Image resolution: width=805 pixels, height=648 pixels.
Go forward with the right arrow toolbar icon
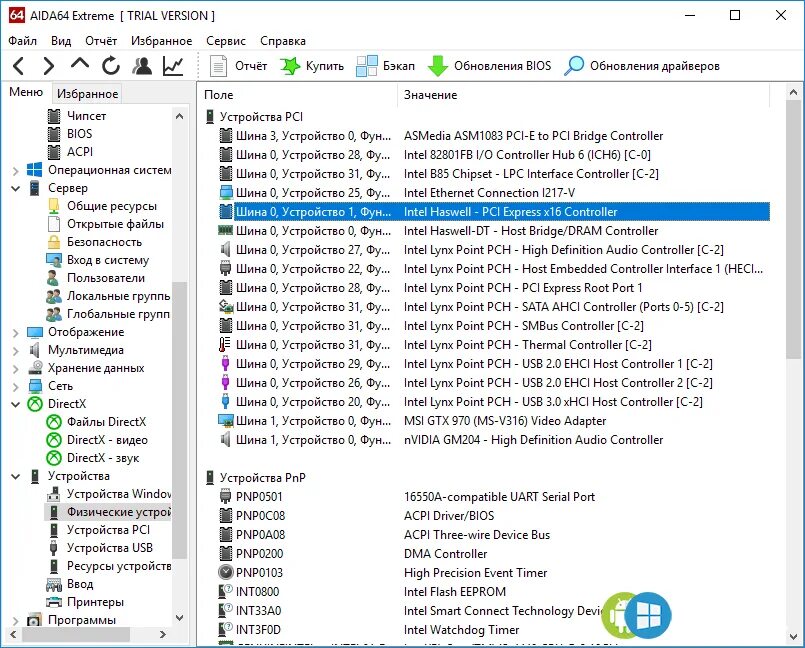(x=49, y=66)
